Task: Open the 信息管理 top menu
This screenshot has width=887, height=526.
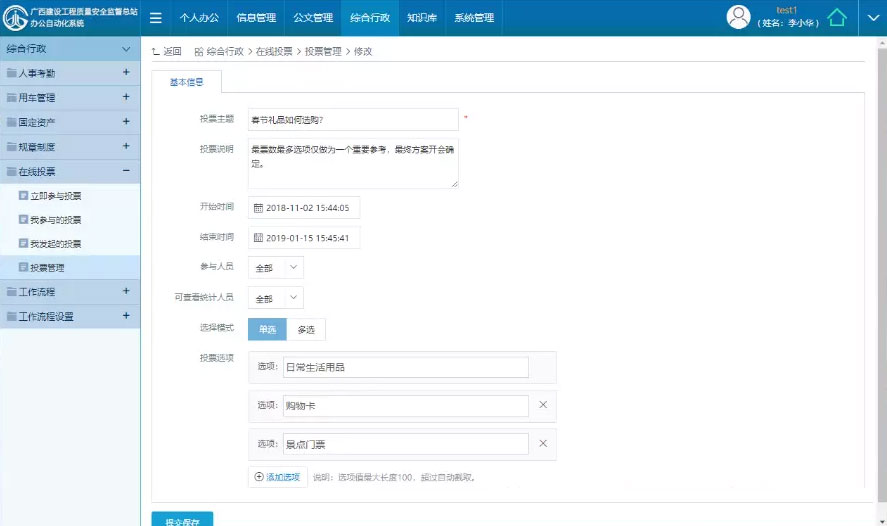Action: (256, 18)
